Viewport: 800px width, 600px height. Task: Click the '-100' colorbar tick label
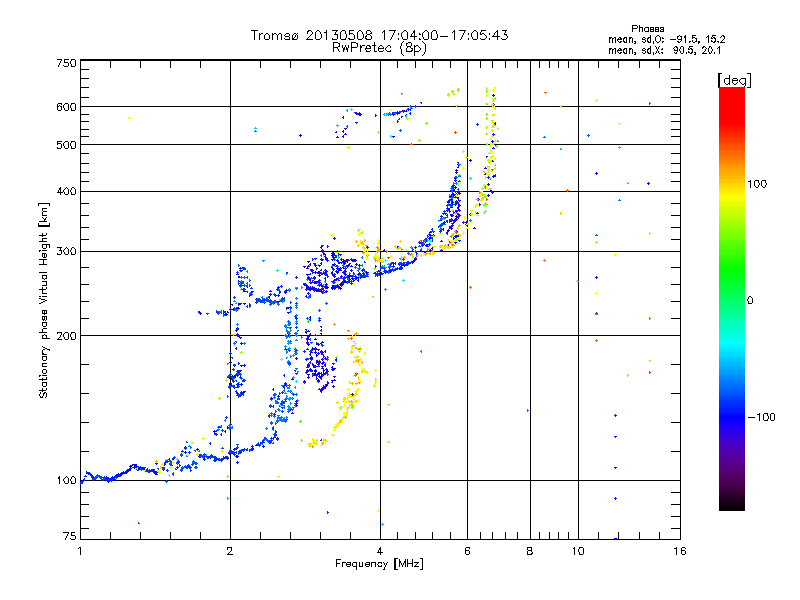762,417
